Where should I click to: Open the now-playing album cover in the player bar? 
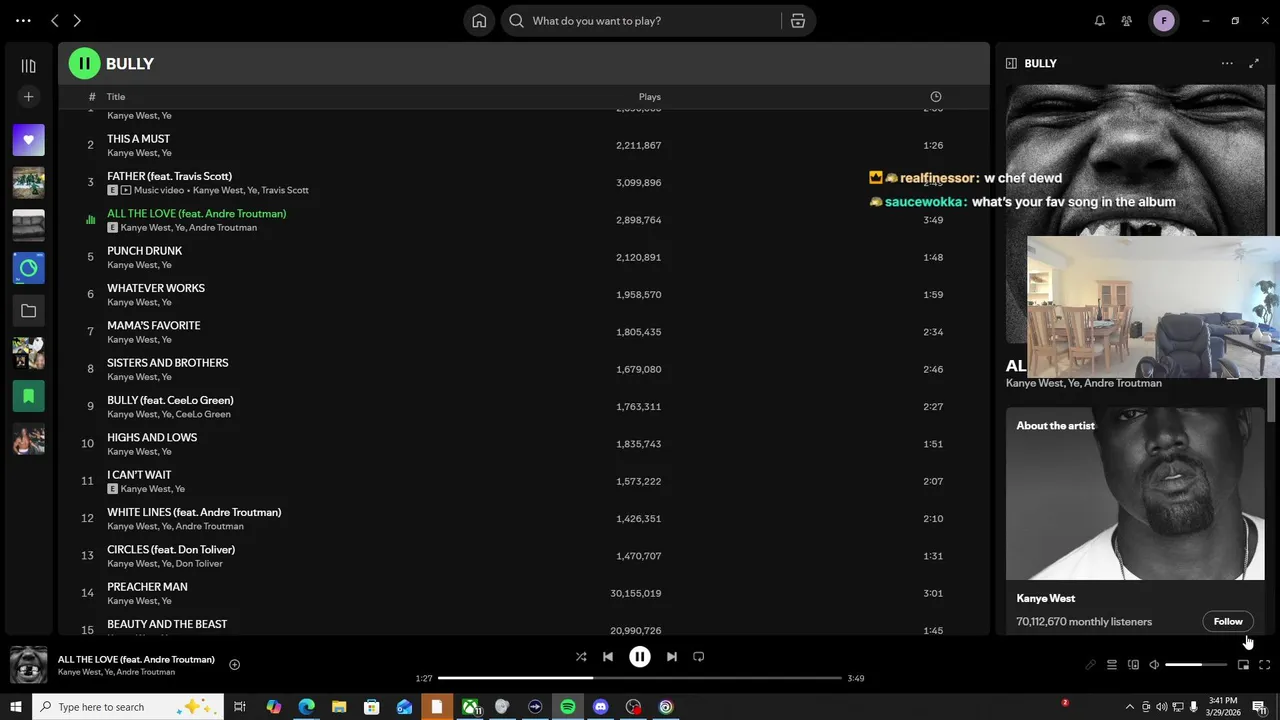pyautogui.click(x=28, y=665)
